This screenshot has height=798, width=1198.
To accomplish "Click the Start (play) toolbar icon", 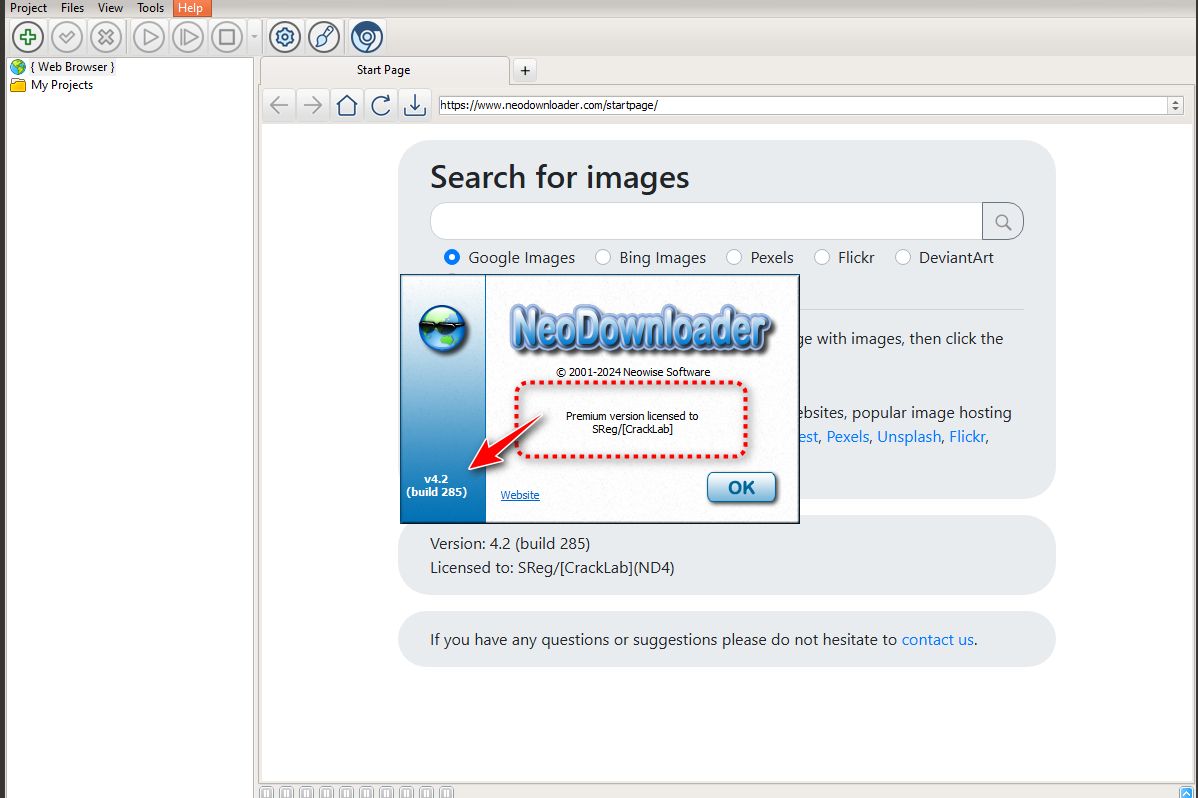I will click(x=149, y=37).
